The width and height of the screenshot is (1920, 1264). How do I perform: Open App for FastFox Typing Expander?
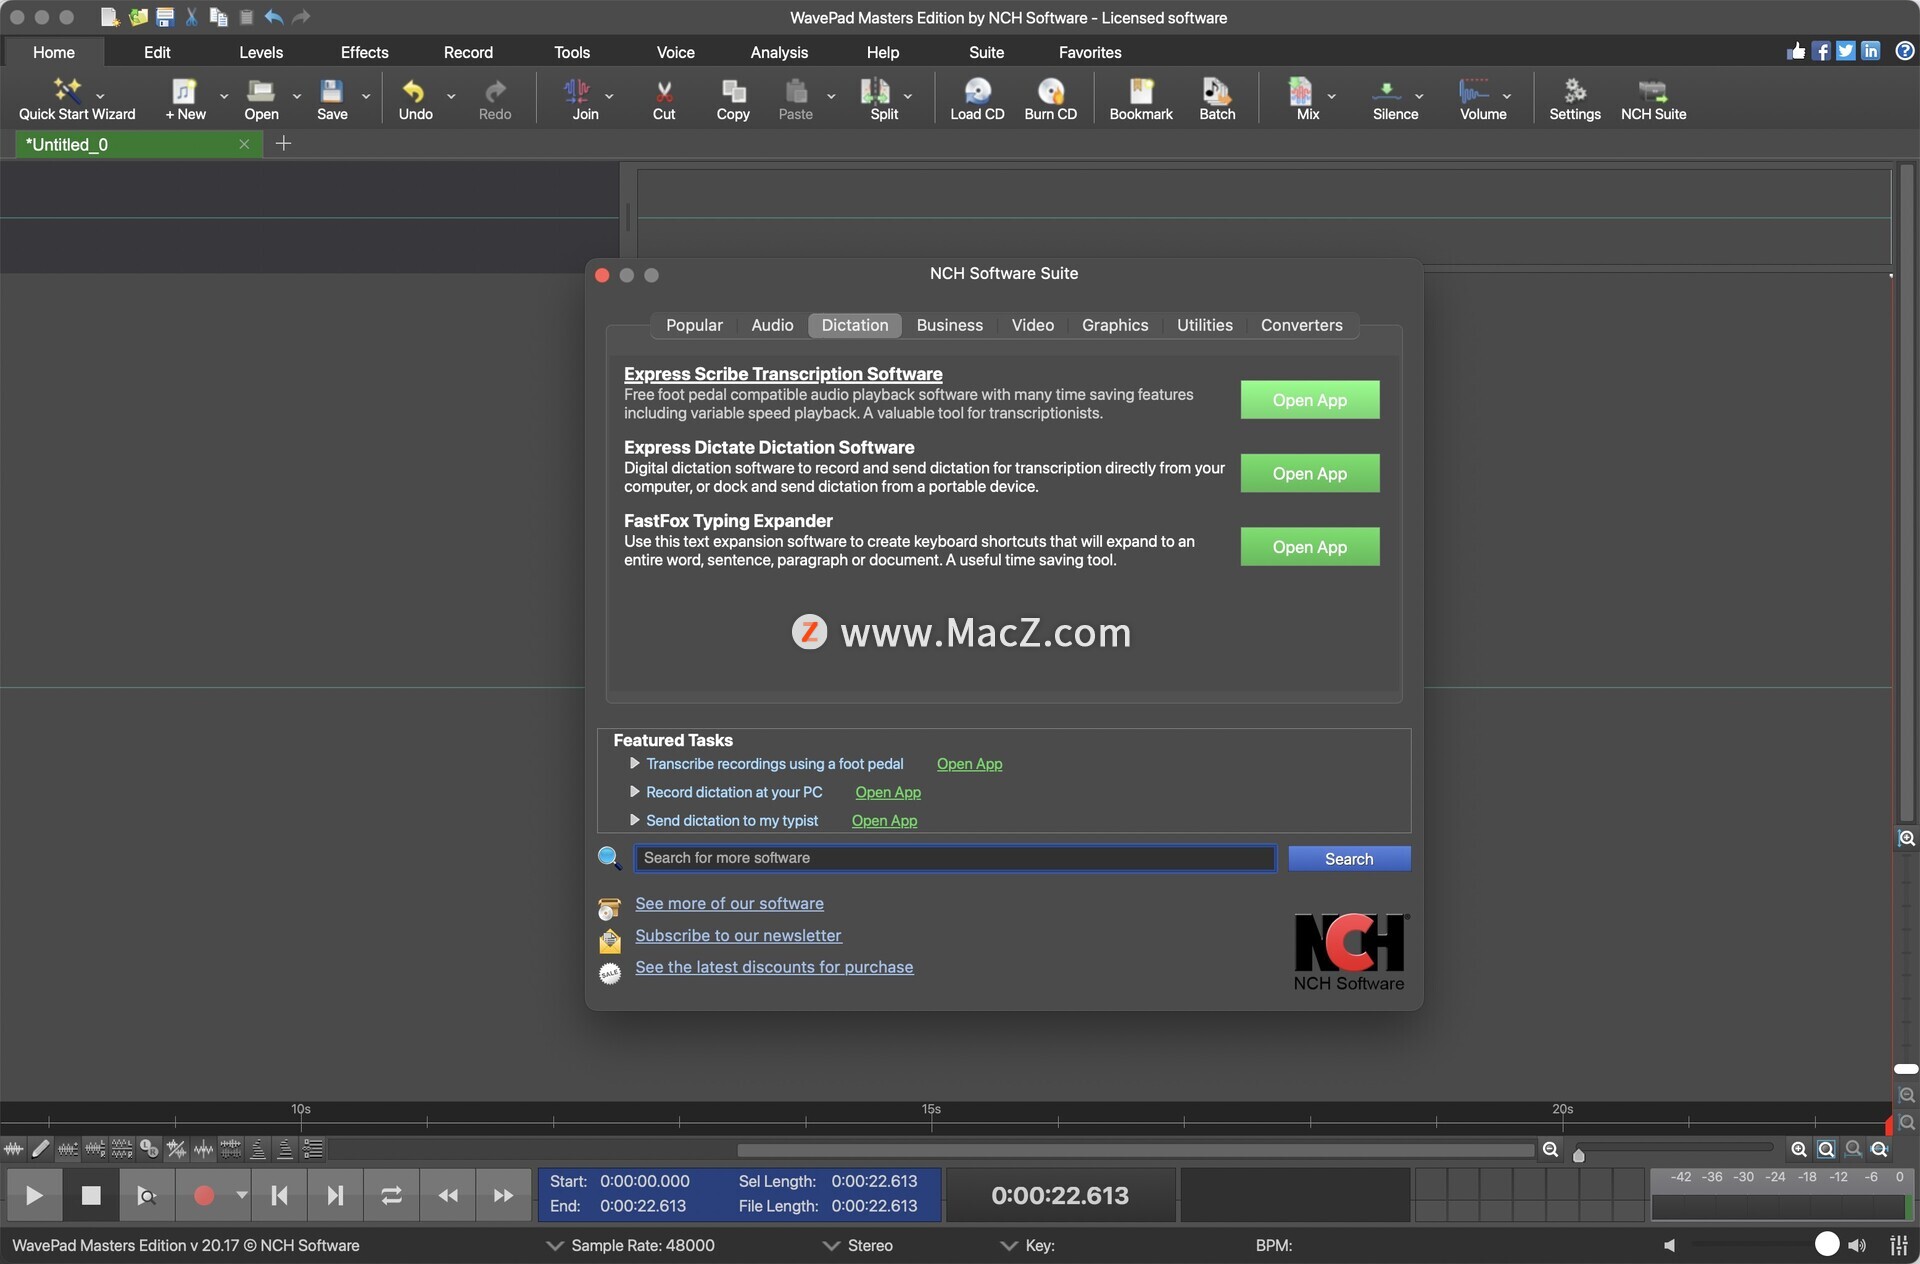[x=1310, y=547]
